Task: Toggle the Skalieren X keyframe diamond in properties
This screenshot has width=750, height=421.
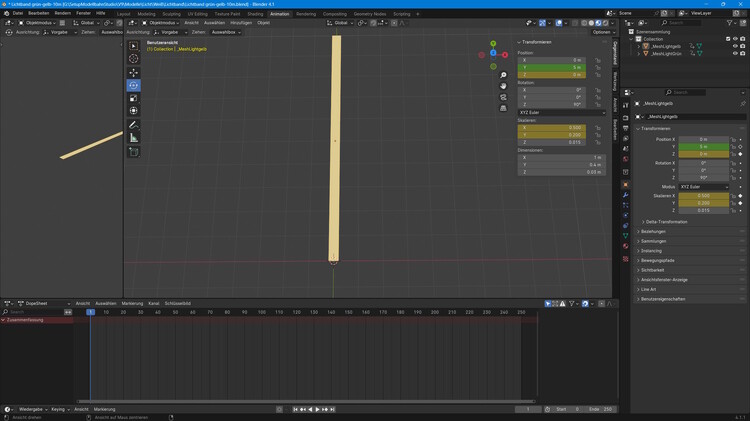Action: coord(740,196)
